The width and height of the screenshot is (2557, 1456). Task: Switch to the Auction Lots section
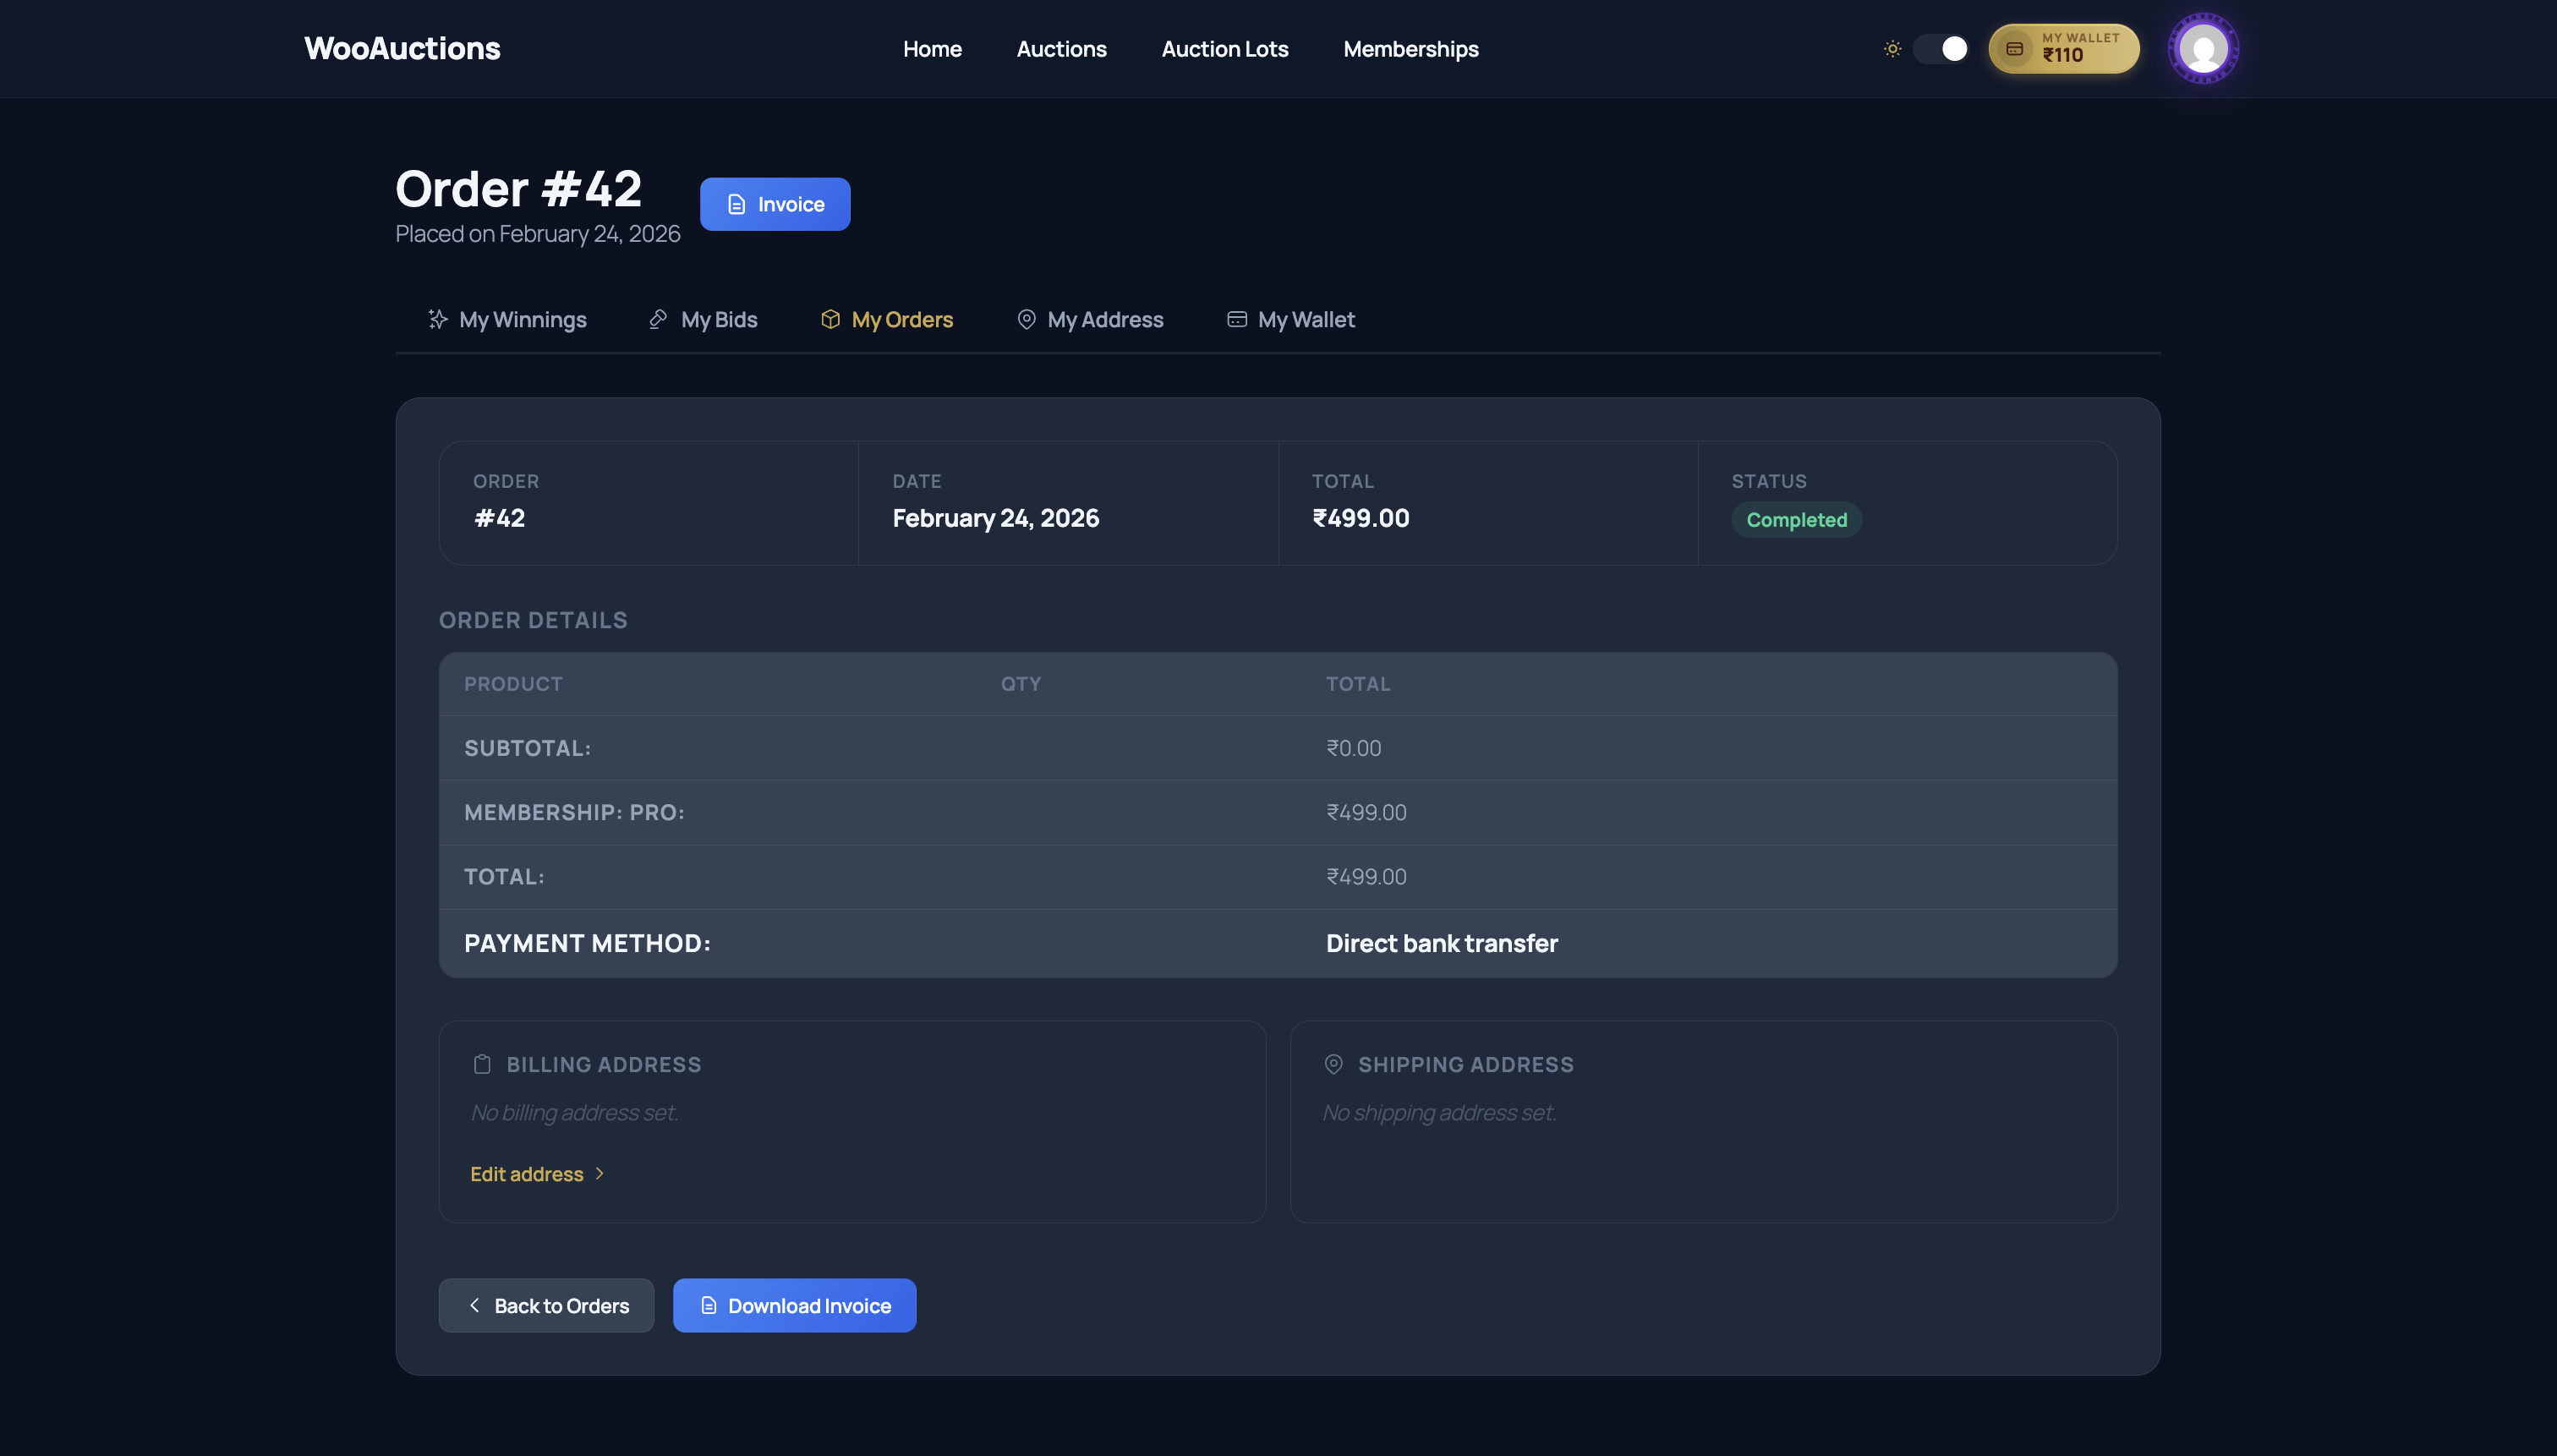tap(1224, 49)
